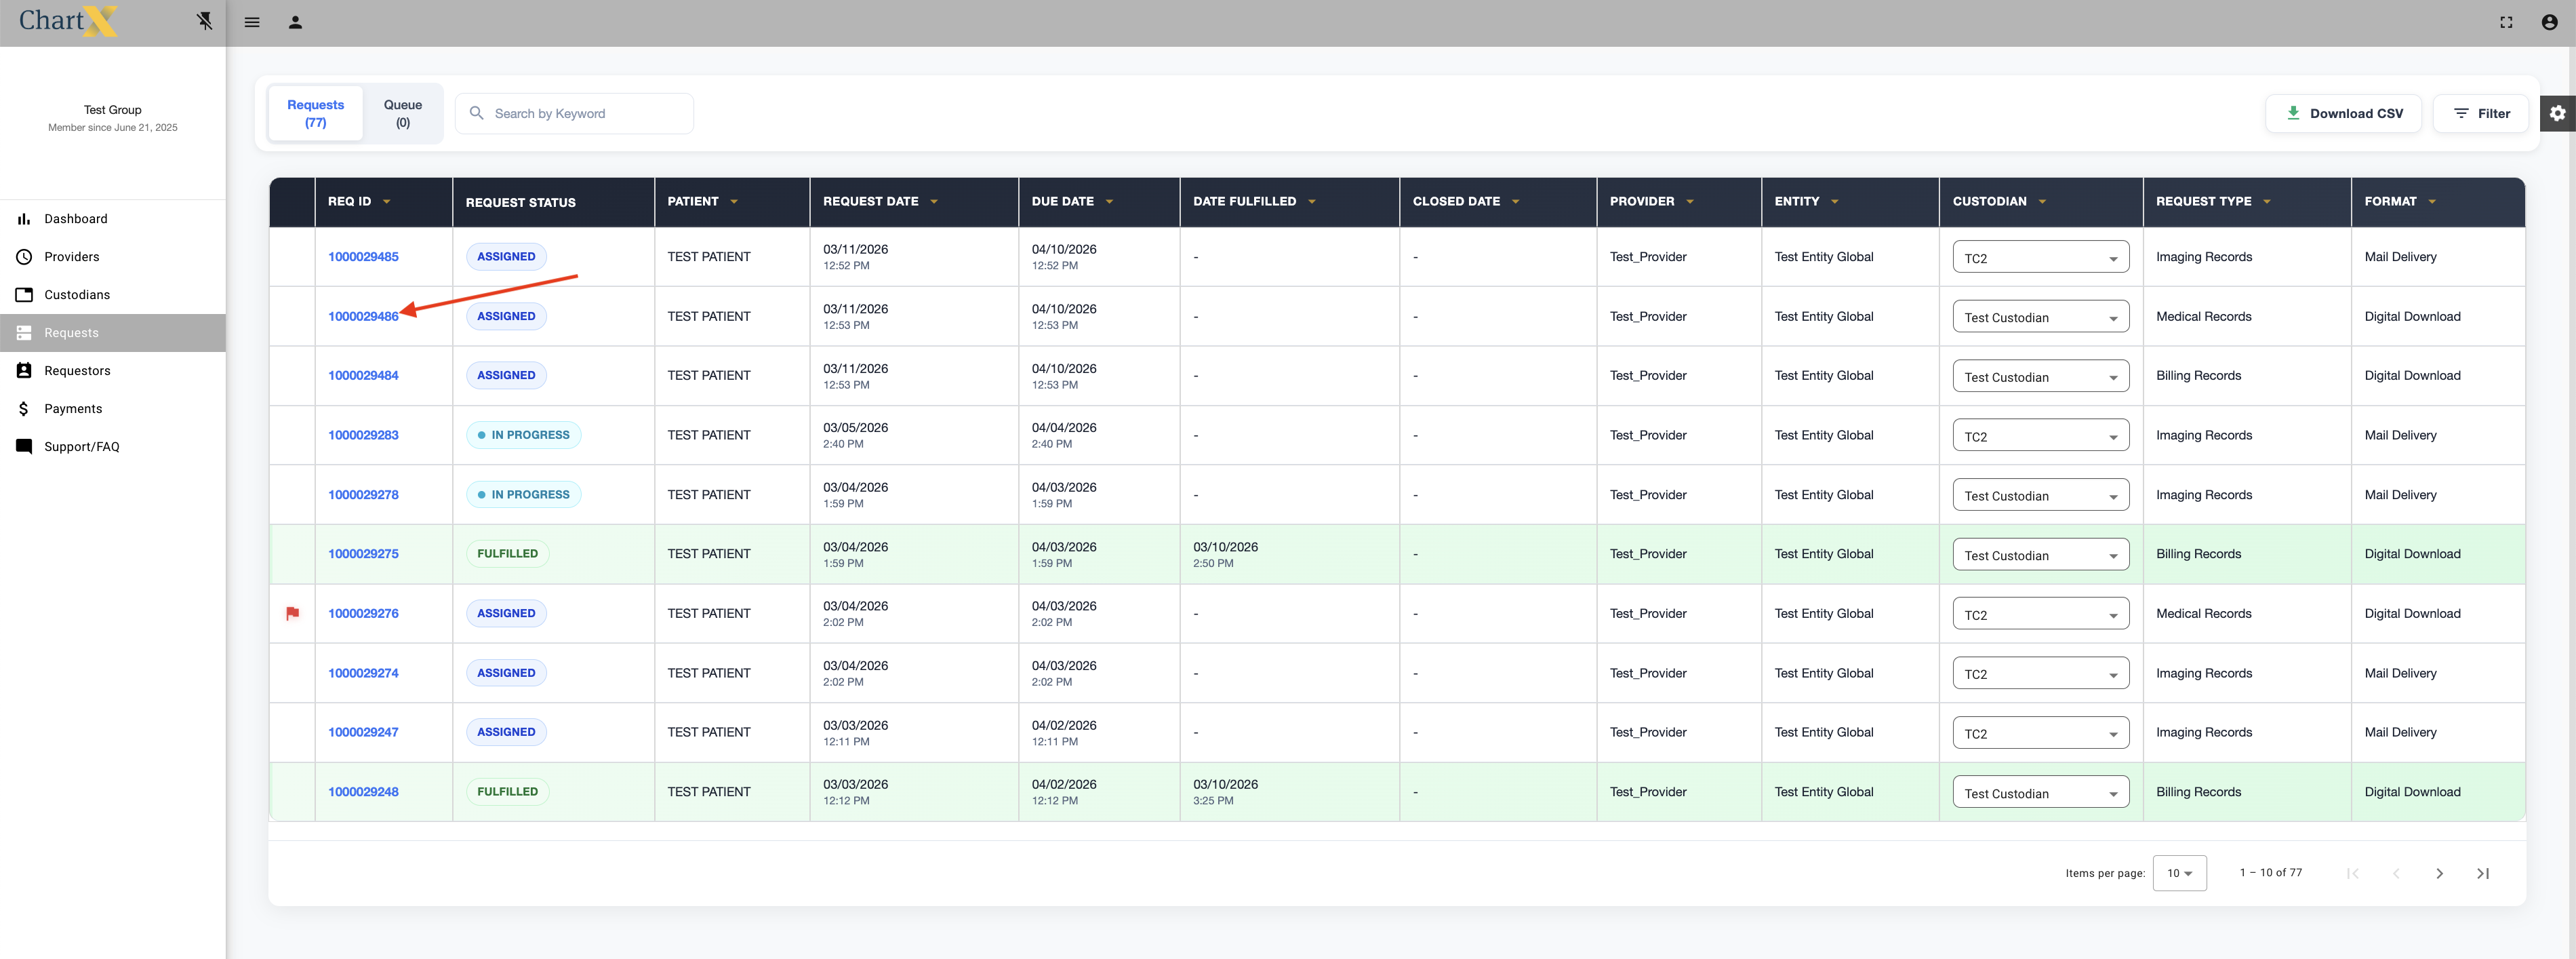Viewport: 2576px width, 959px height.
Task: Focus the Search by Keyword field
Action: click(585, 113)
